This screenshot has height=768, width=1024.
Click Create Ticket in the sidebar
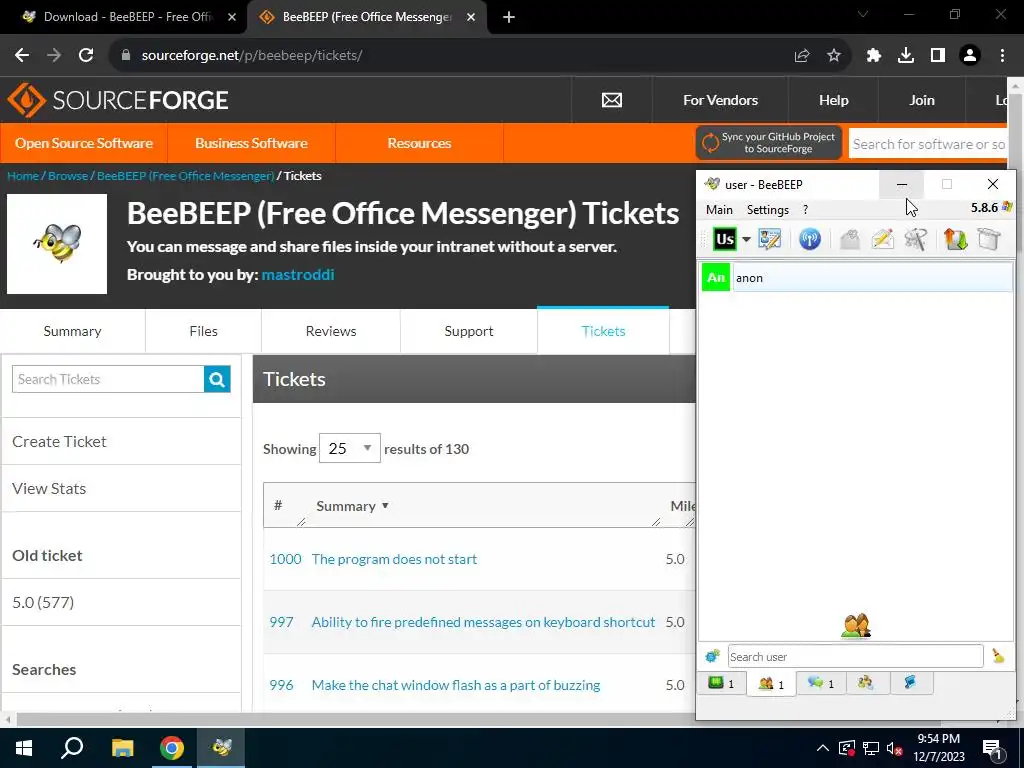(59, 441)
